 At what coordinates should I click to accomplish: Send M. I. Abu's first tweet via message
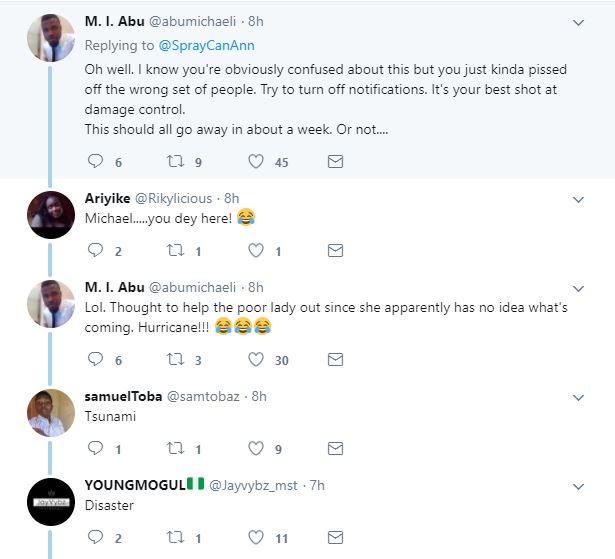click(336, 161)
